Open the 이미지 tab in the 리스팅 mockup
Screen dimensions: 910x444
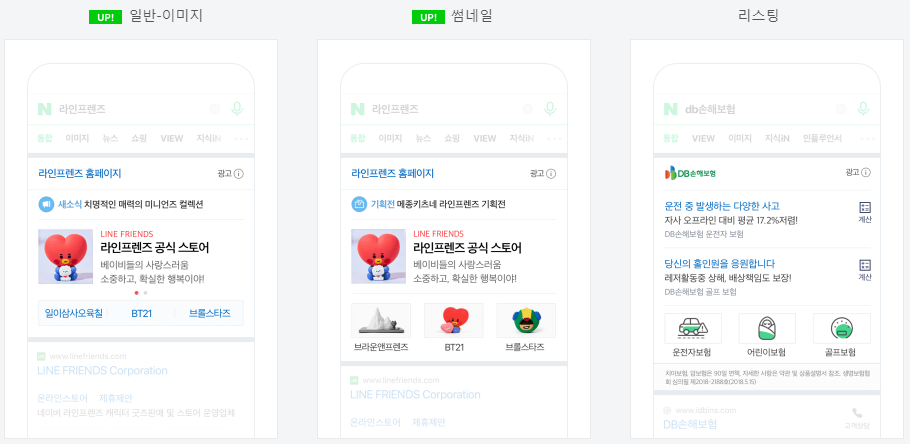click(x=740, y=138)
